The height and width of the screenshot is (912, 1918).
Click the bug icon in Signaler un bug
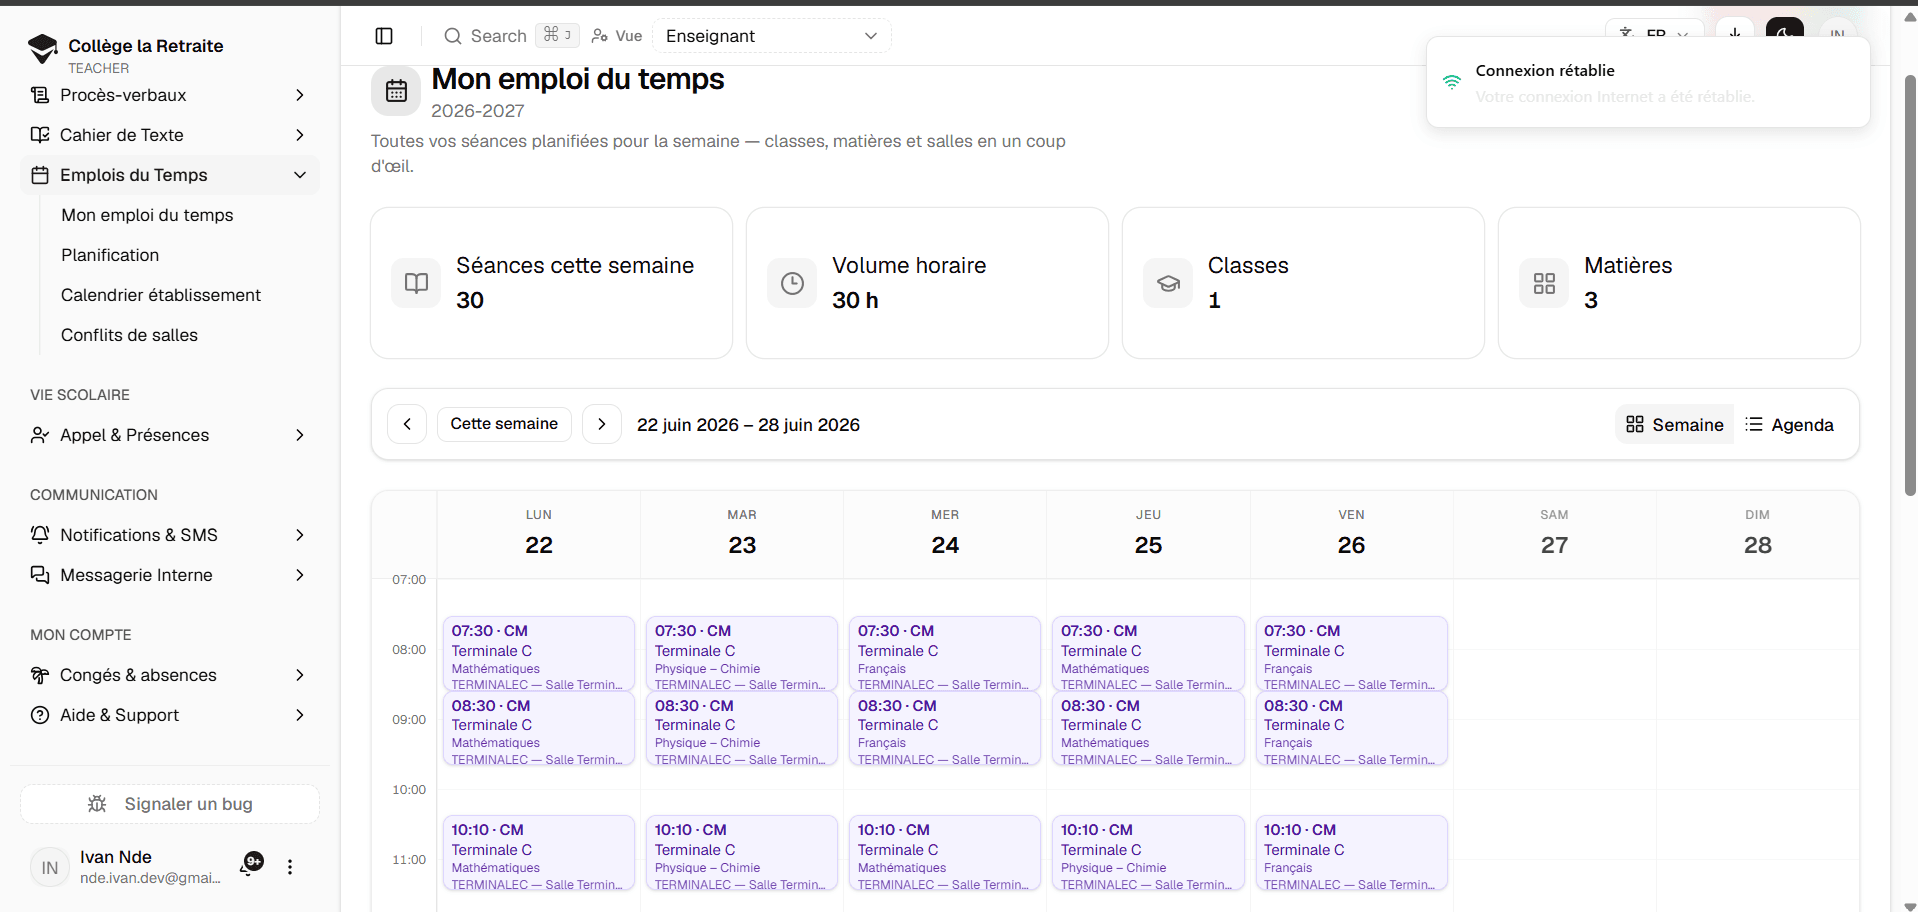tap(97, 804)
